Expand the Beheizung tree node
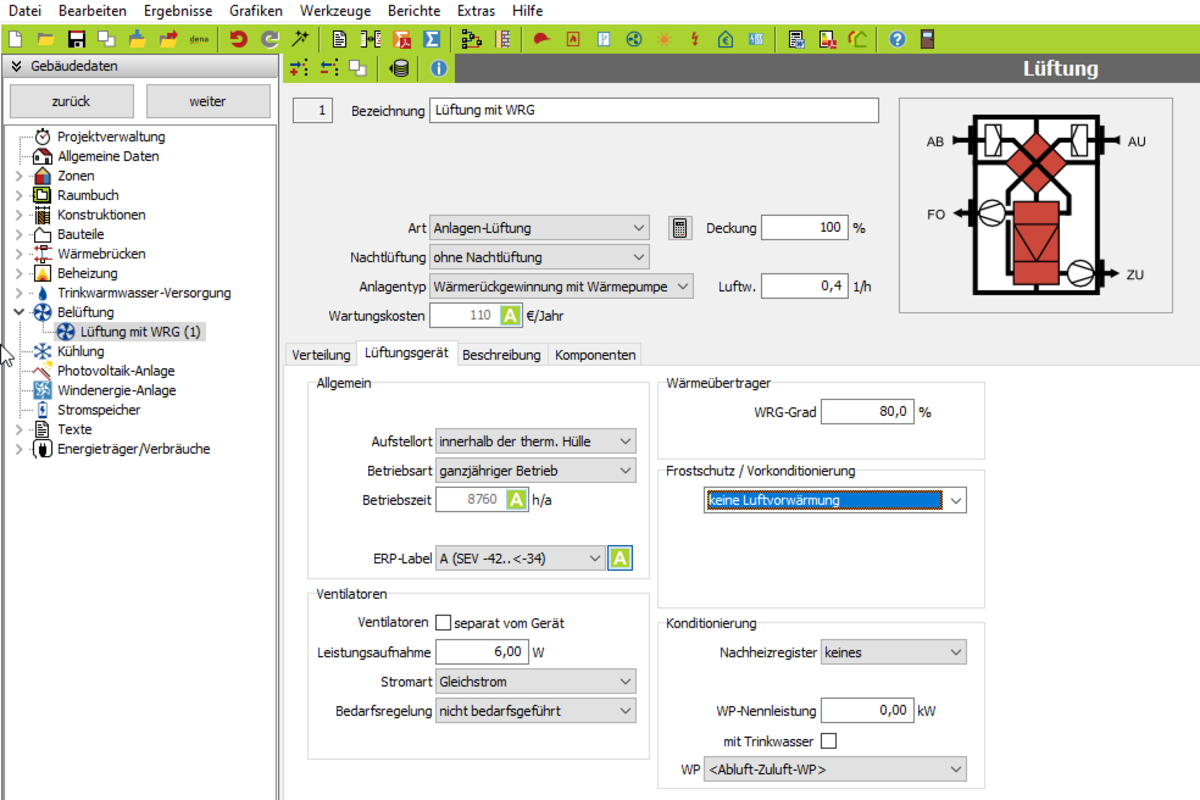Image resolution: width=1200 pixels, height=800 pixels. coord(19,273)
